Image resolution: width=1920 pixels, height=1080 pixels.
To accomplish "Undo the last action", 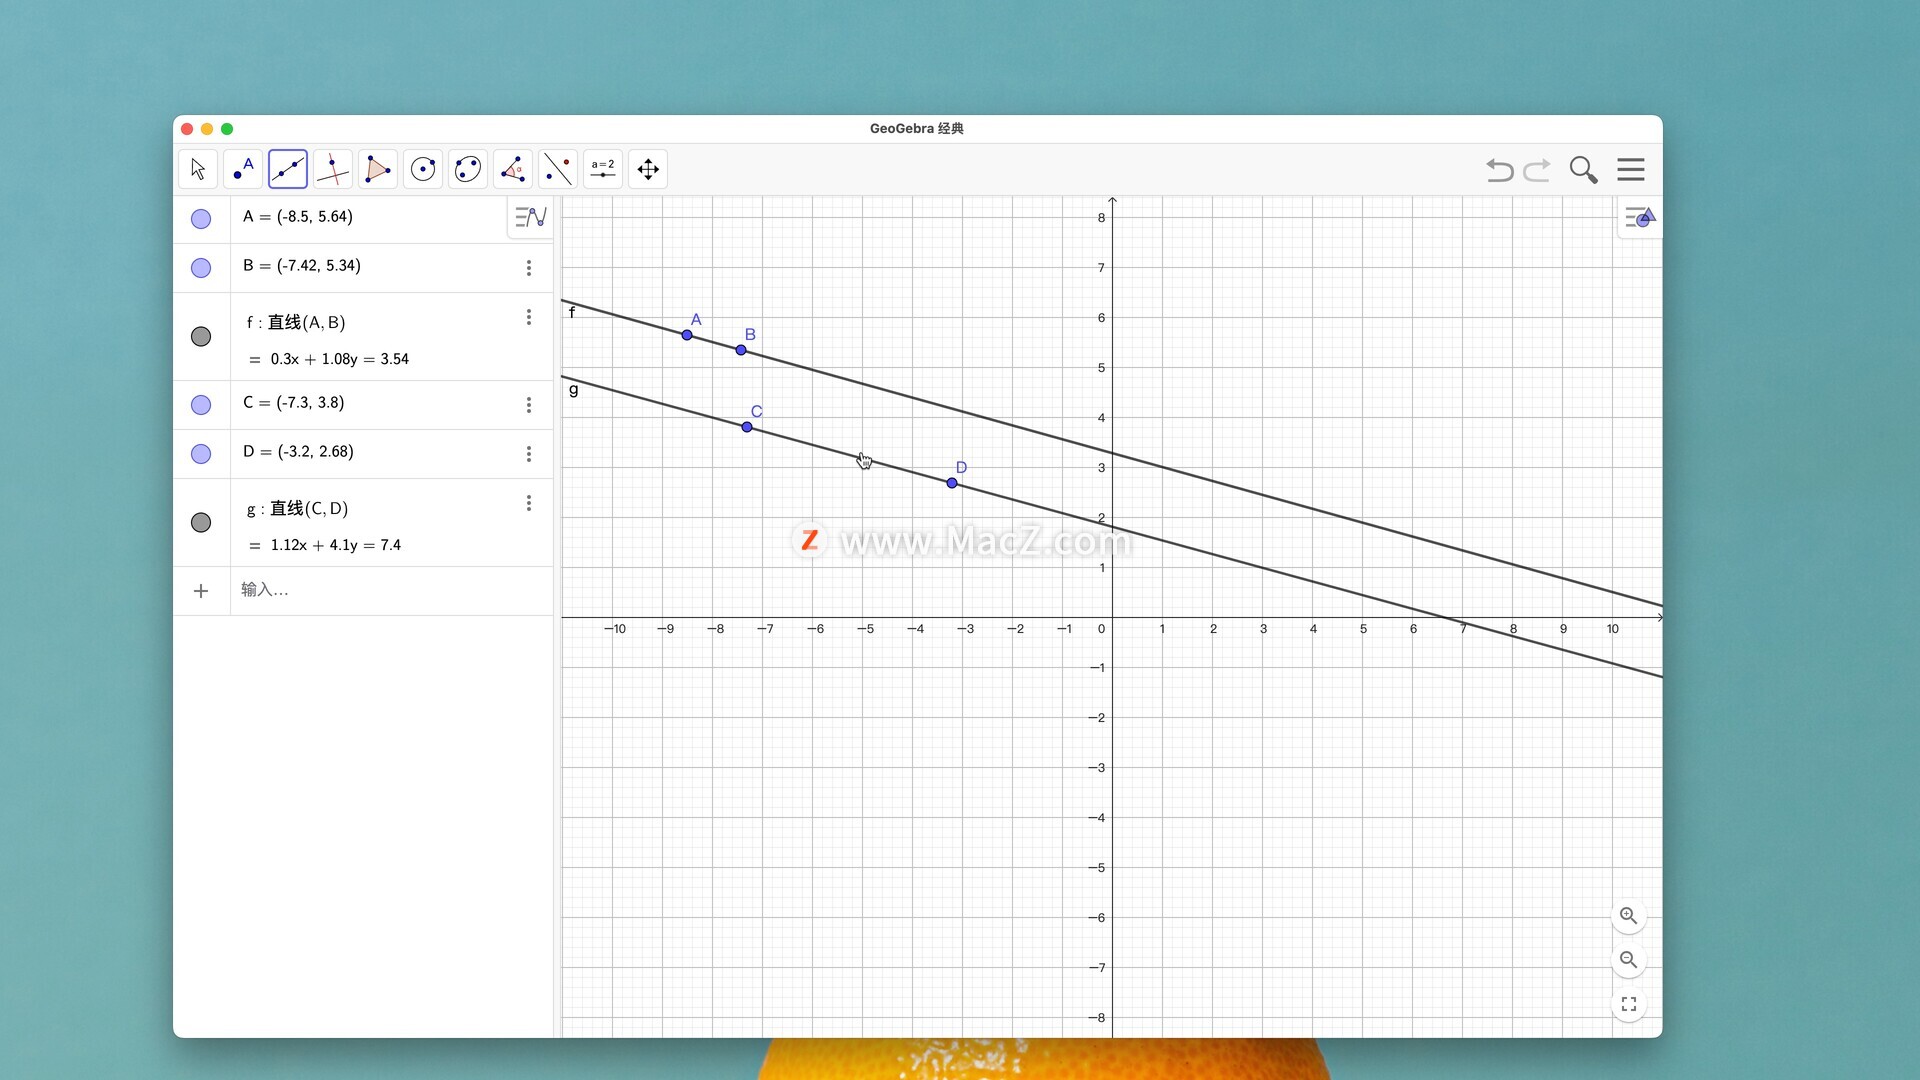I will [1499, 170].
